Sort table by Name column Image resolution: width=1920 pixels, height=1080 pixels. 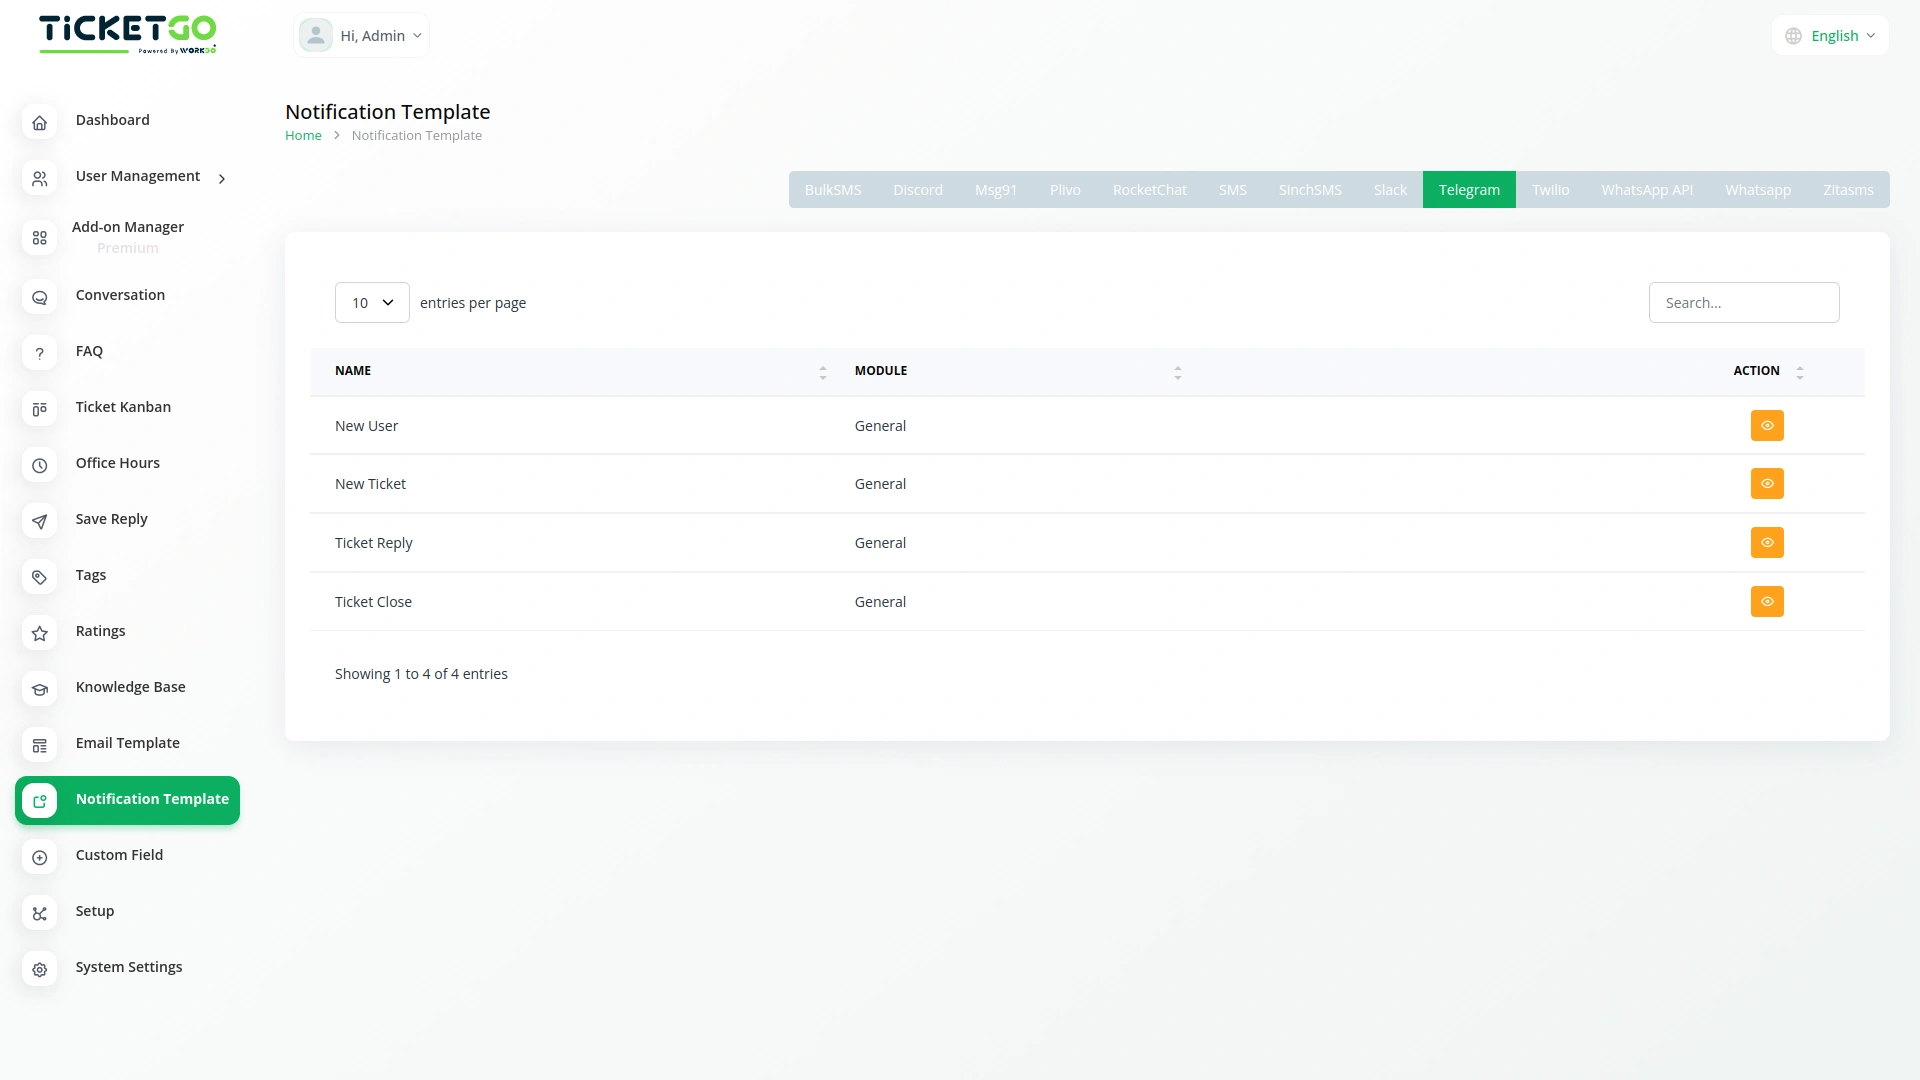pos(822,372)
